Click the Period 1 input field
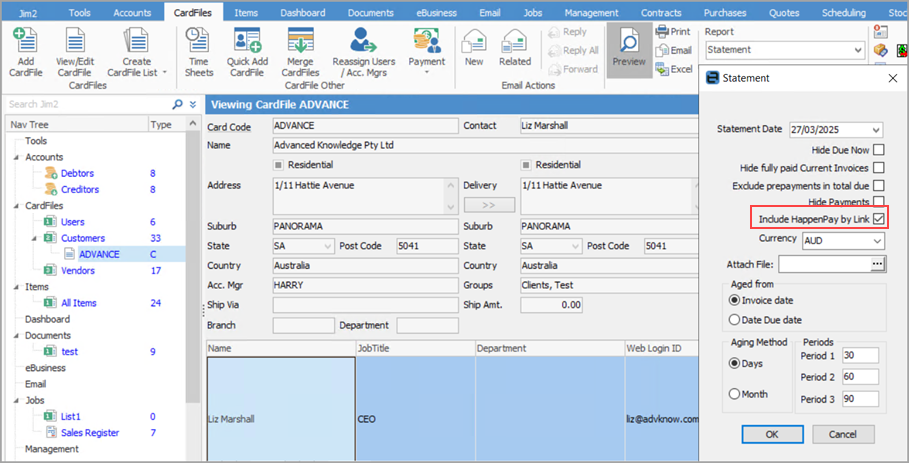The image size is (909, 463). (861, 355)
